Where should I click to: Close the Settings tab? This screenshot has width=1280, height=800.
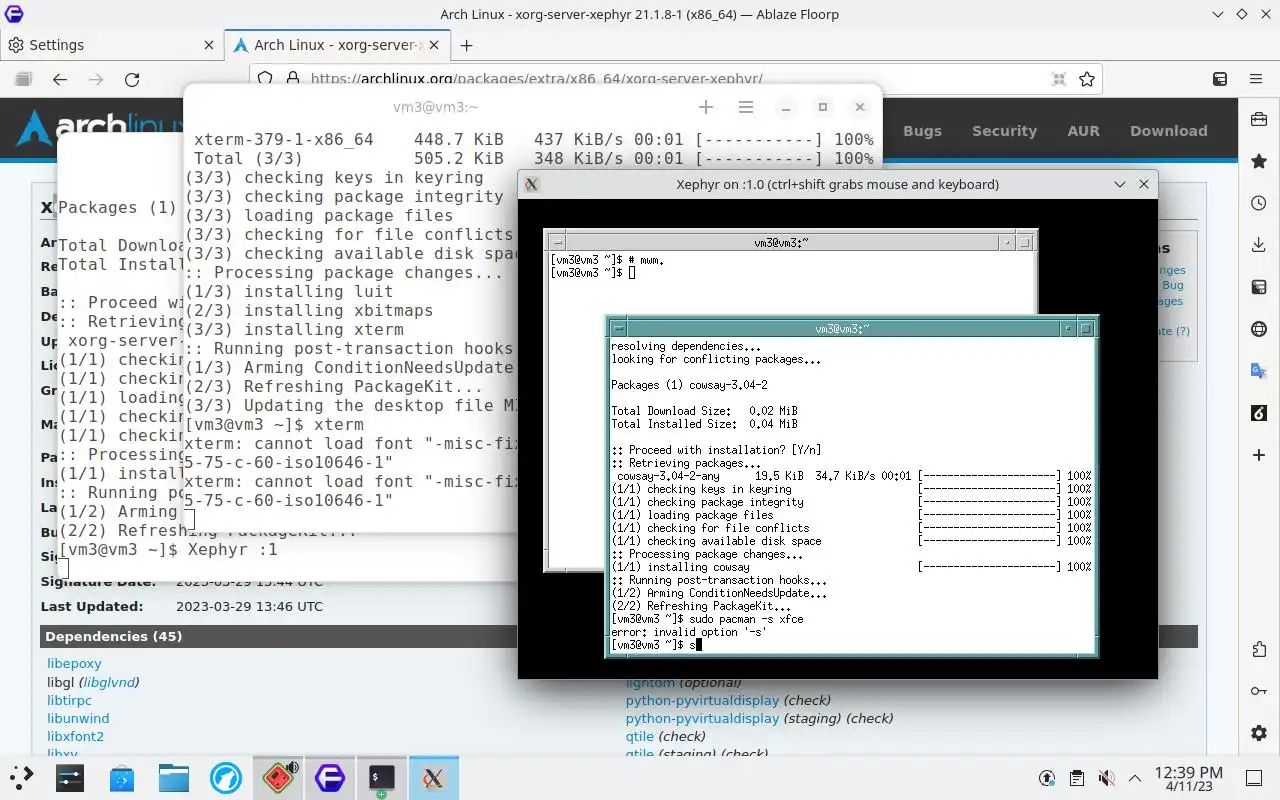208,45
